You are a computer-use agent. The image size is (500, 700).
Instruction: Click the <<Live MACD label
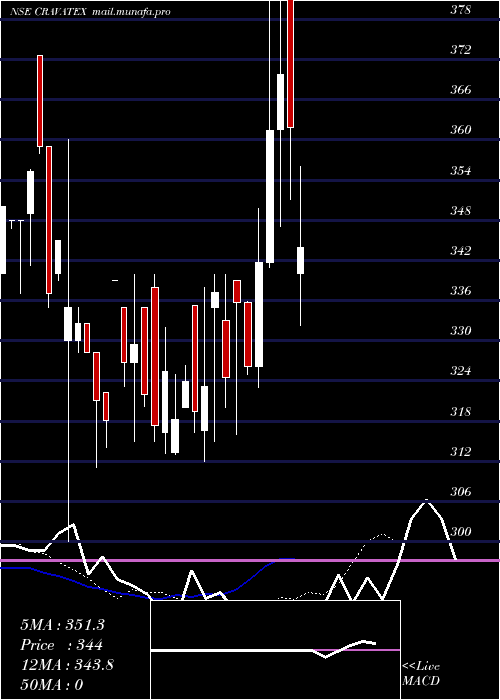click(x=421, y=674)
